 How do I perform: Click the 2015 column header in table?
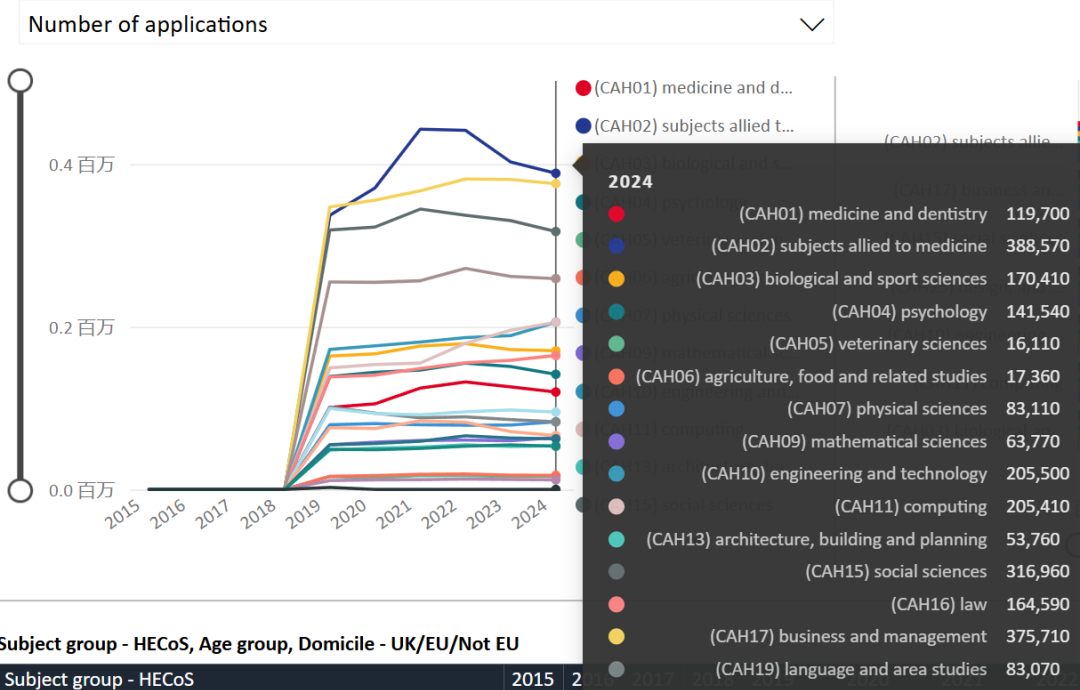532,680
